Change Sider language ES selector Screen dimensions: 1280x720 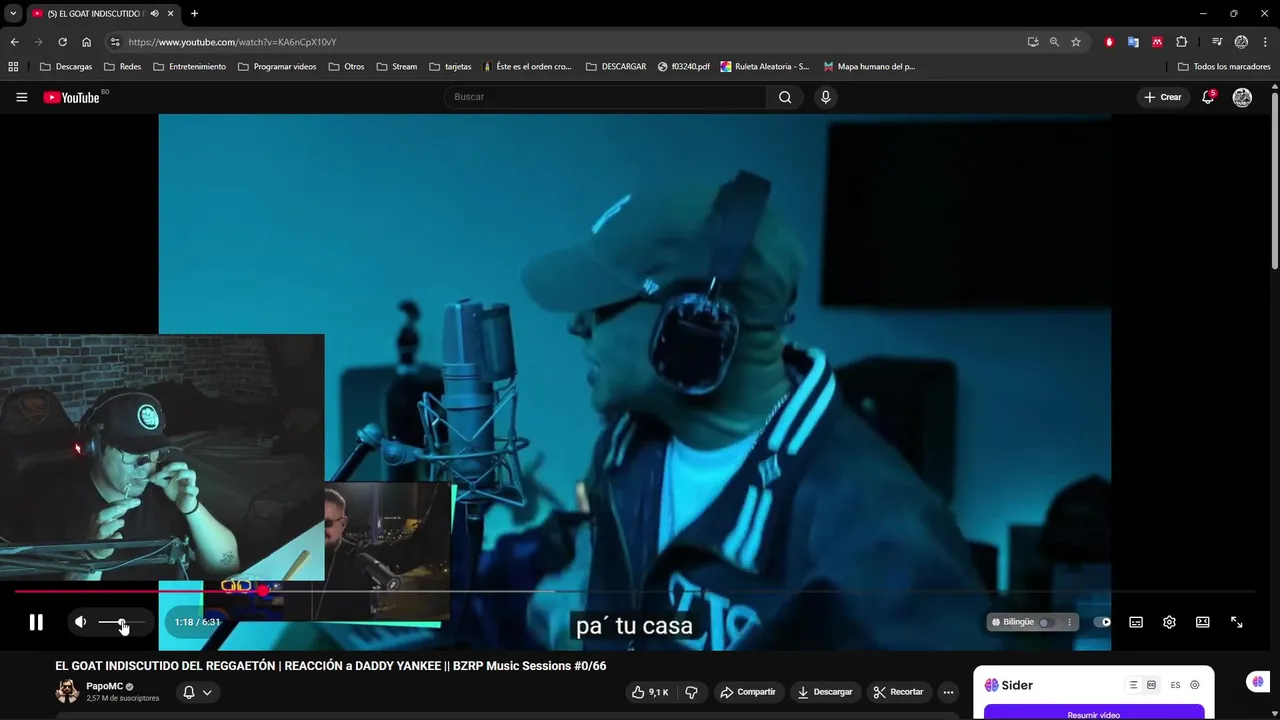pyautogui.click(x=1175, y=685)
